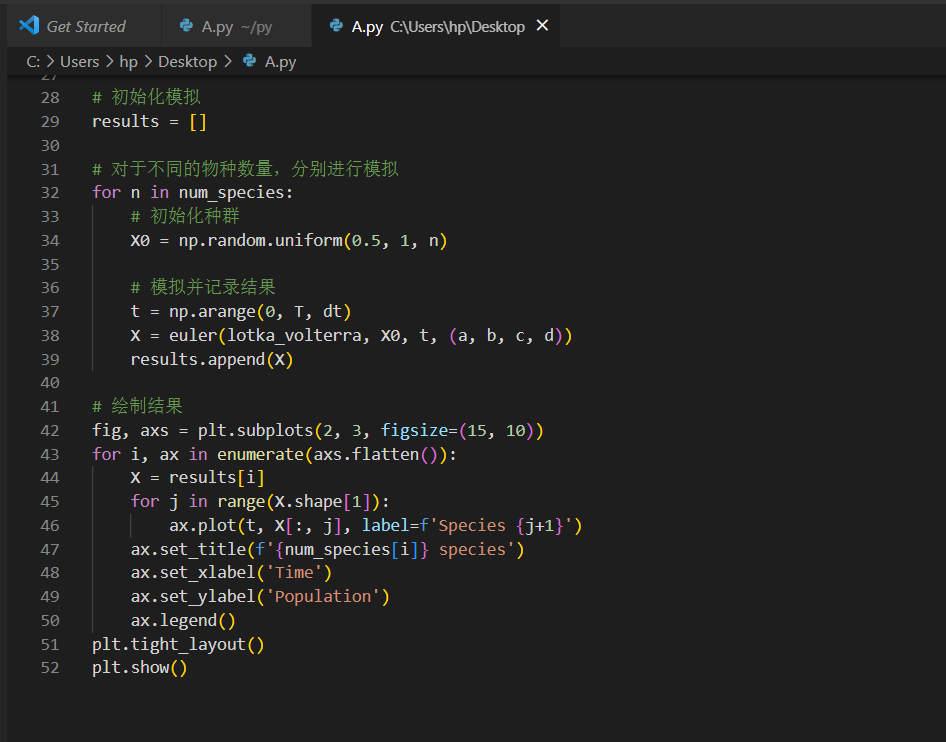Switch to the A.py ~/py tab
Viewport: 946px width, 742px height.
pyautogui.click(x=236, y=26)
